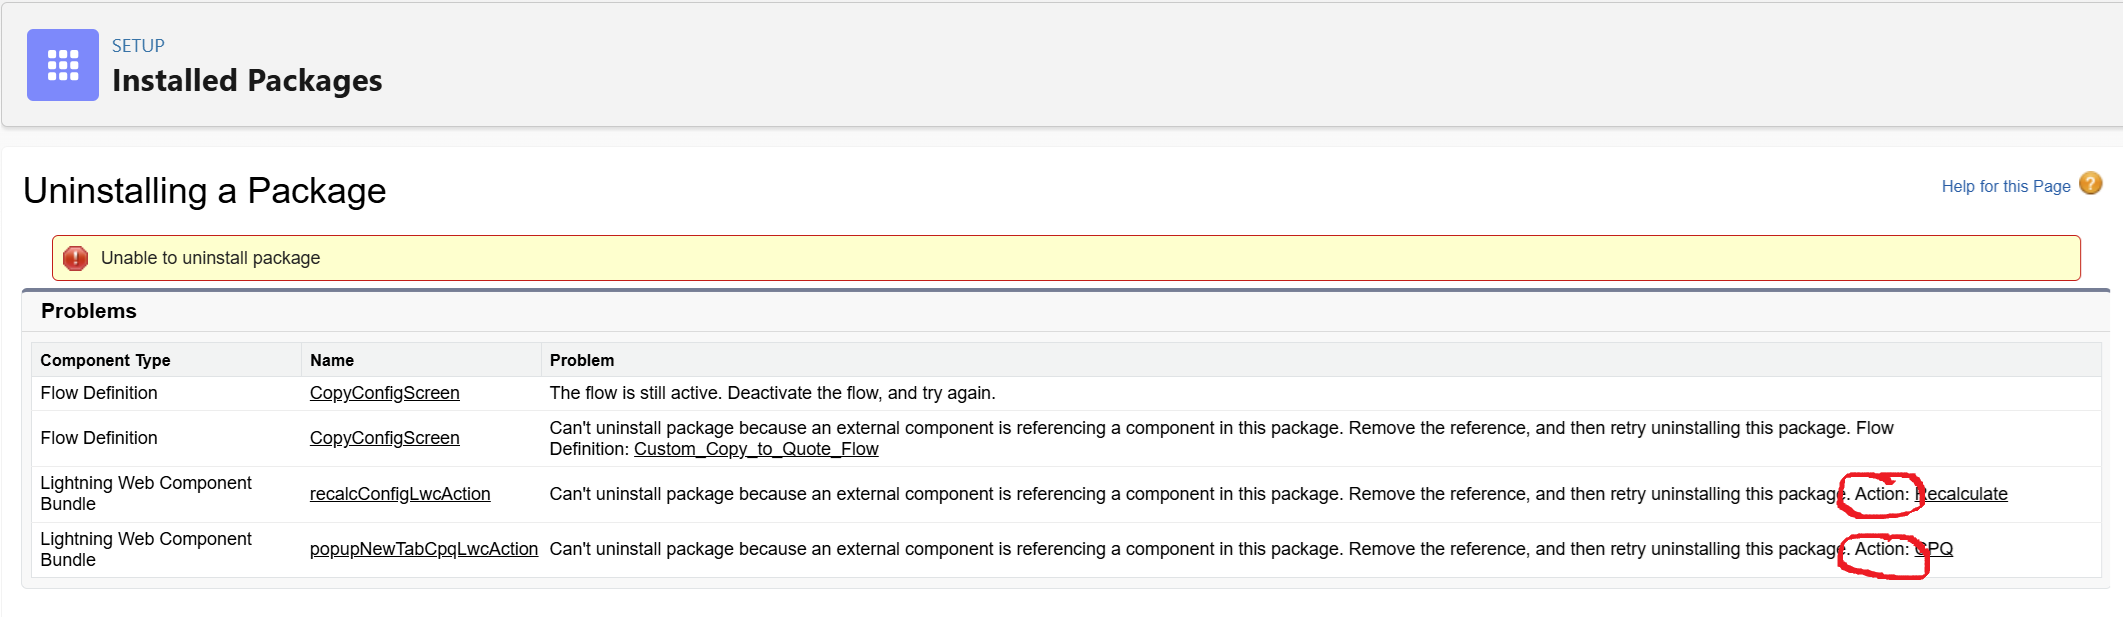Click the flow is still active problem text
The width and height of the screenshot is (2123, 617).
coord(772,393)
